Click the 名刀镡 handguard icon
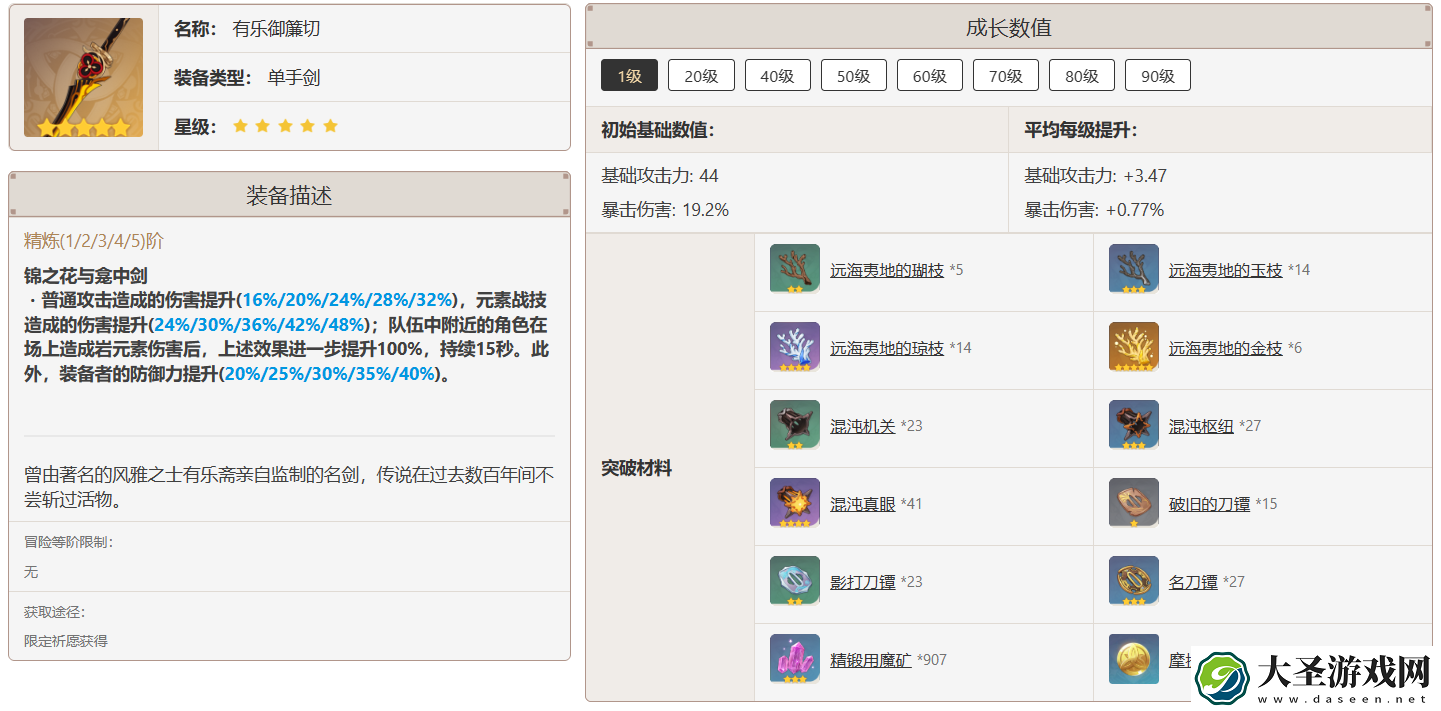This screenshot has width=1441, height=711. [1134, 582]
